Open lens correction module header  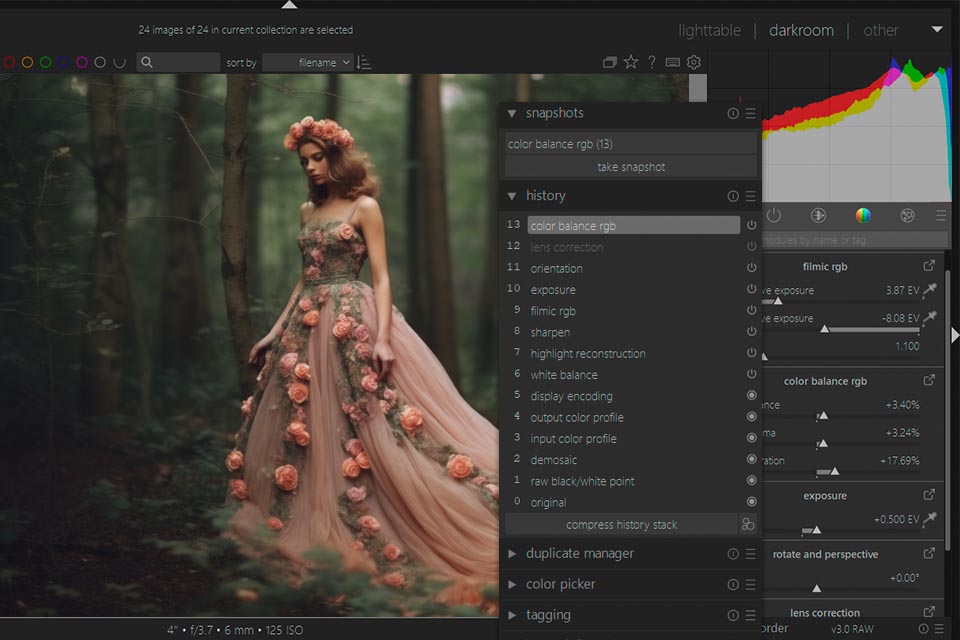[825, 612]
